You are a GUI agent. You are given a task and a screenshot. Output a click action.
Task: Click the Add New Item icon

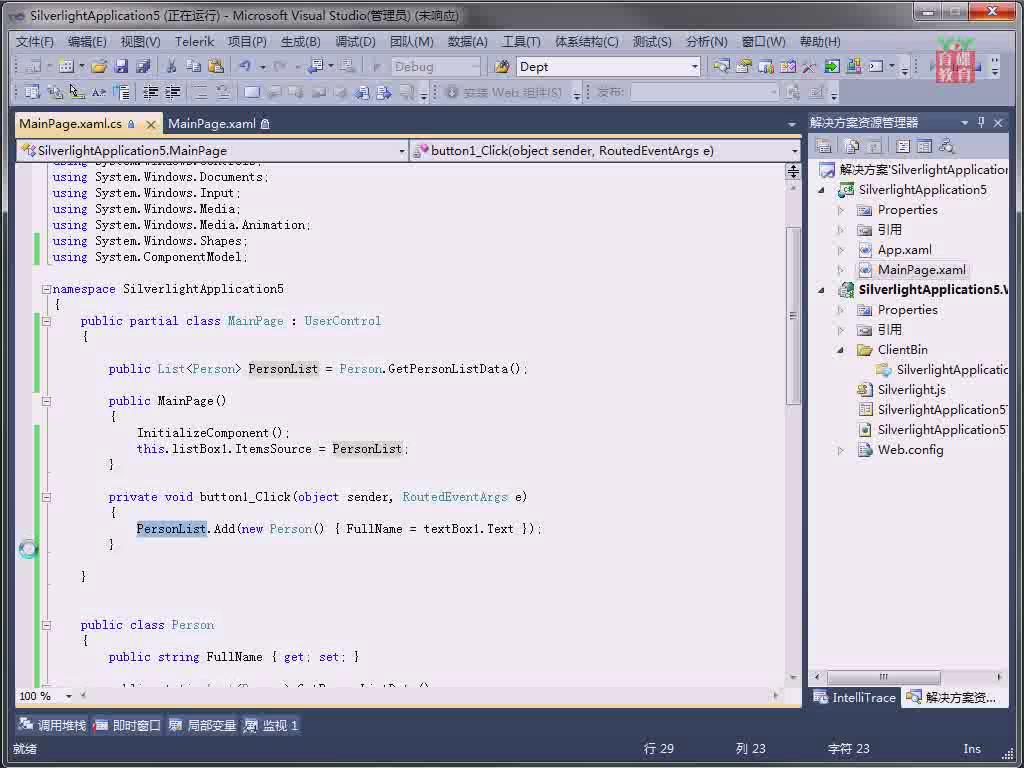66,67
